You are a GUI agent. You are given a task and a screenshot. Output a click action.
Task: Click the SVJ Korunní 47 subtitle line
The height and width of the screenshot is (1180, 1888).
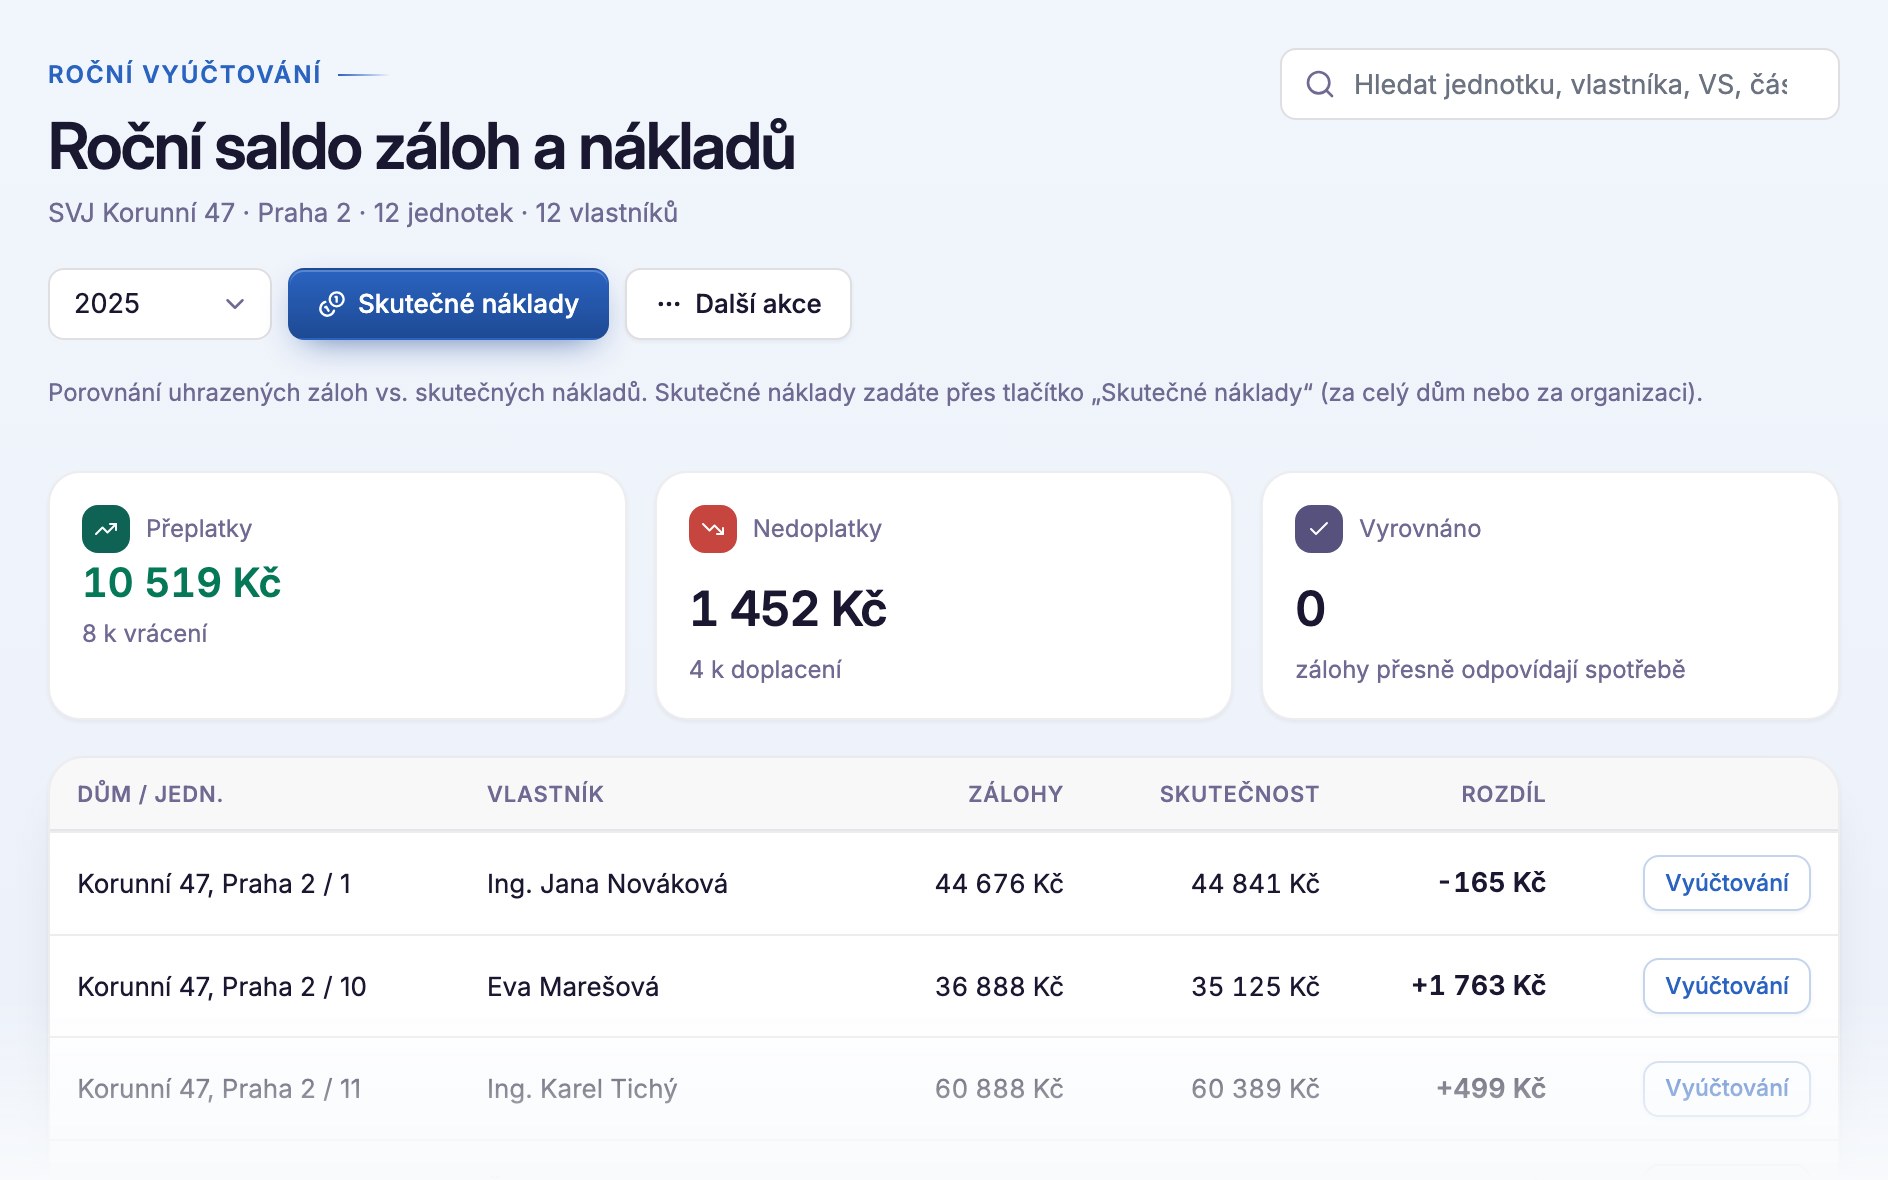pyautogui.click(x=363, y=213)
